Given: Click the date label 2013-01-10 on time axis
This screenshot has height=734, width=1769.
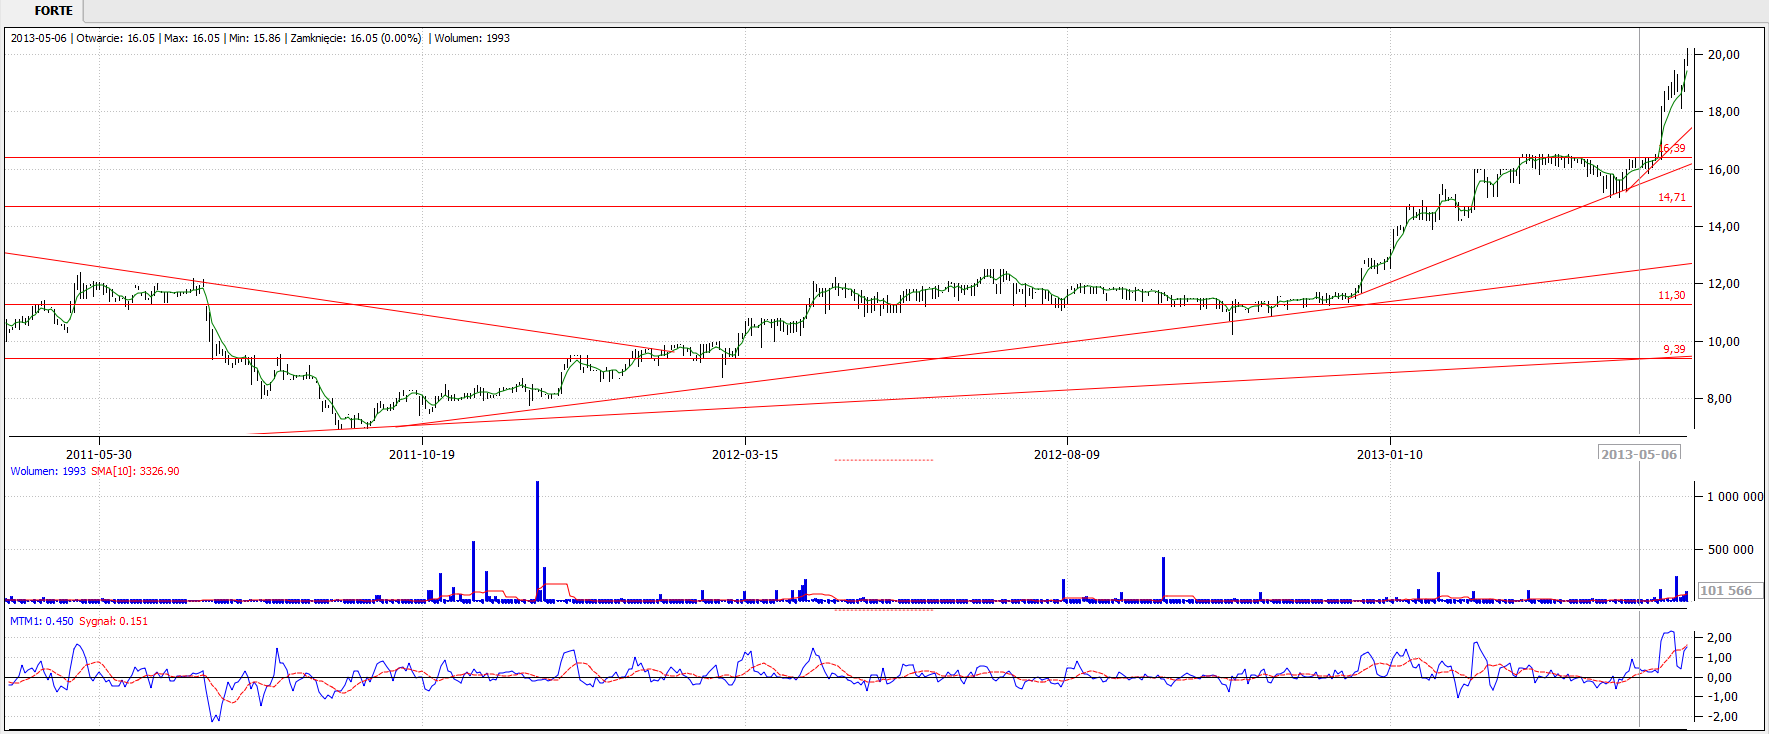Looking at the screenshot, I should [x=1390, y=455].
